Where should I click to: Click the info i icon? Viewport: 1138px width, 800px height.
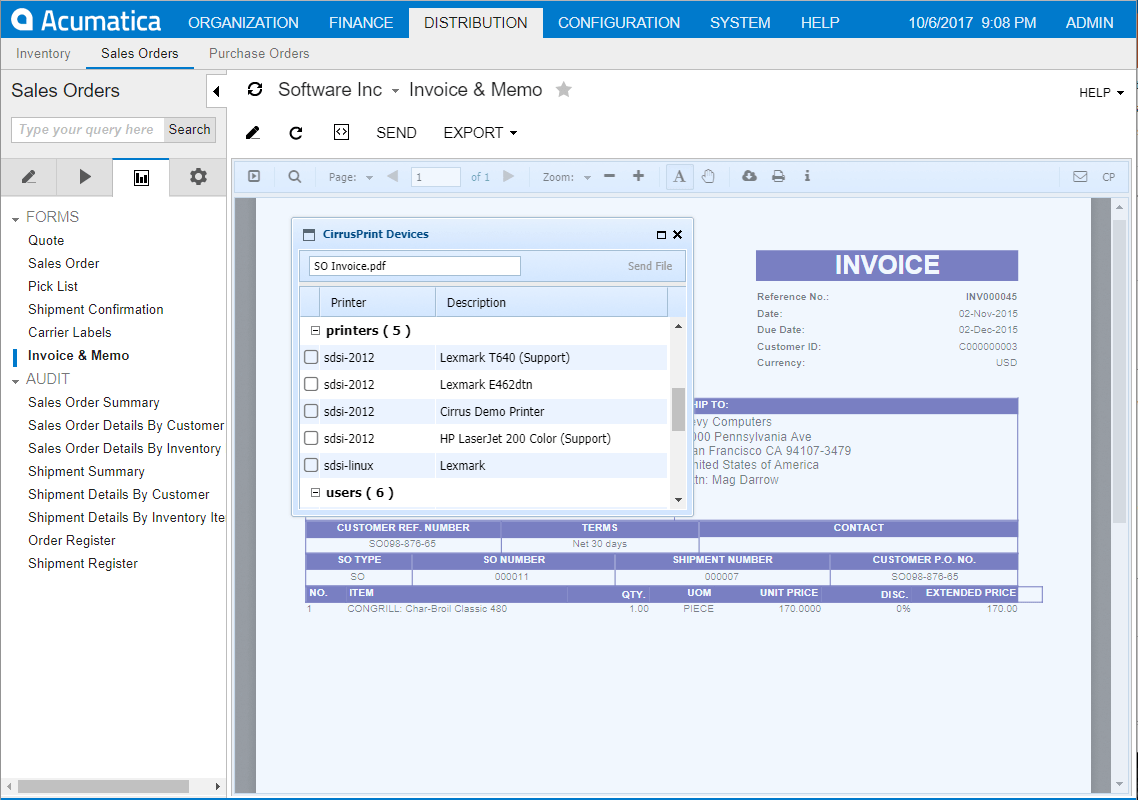807,176
